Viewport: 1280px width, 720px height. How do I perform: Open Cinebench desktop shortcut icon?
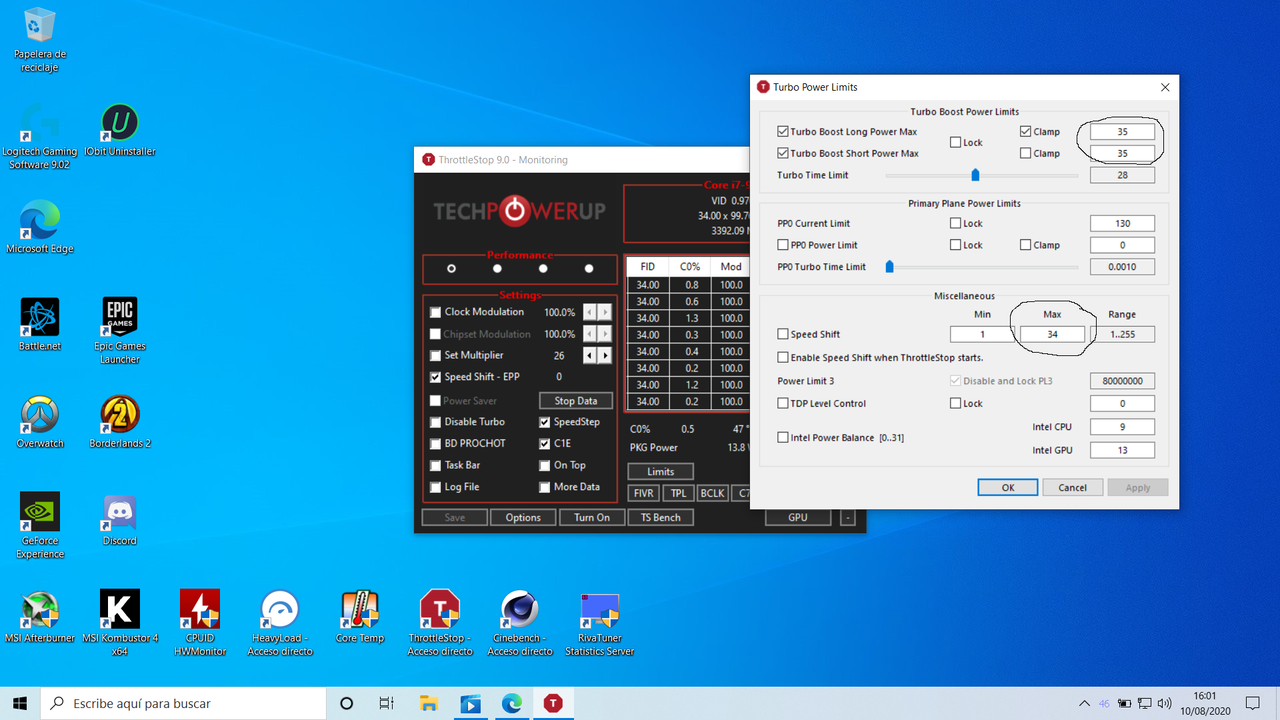click(x=520, y=622)
